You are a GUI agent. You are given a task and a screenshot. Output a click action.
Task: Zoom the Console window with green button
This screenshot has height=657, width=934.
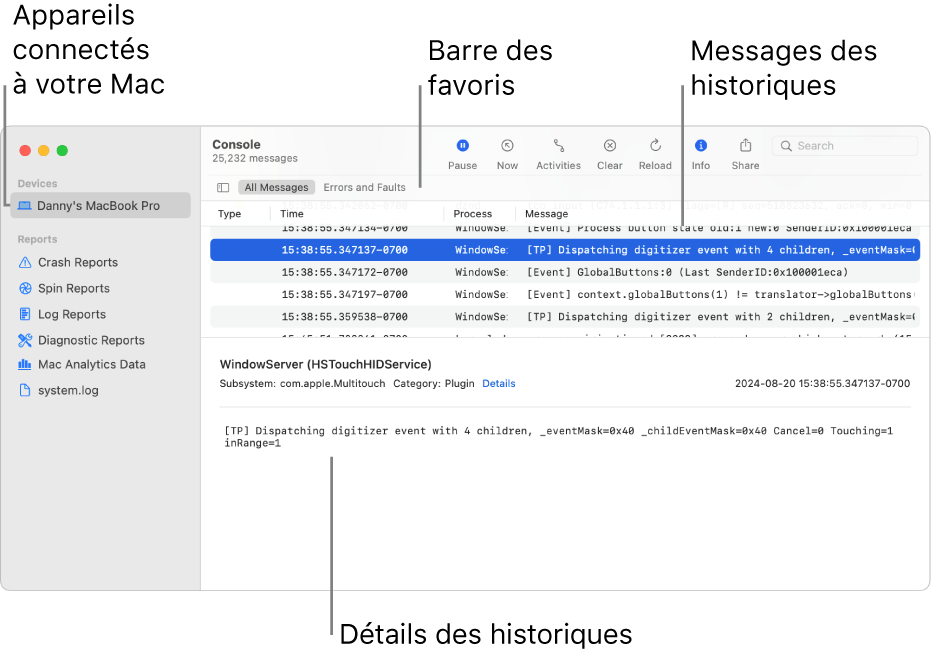[62, 151]
